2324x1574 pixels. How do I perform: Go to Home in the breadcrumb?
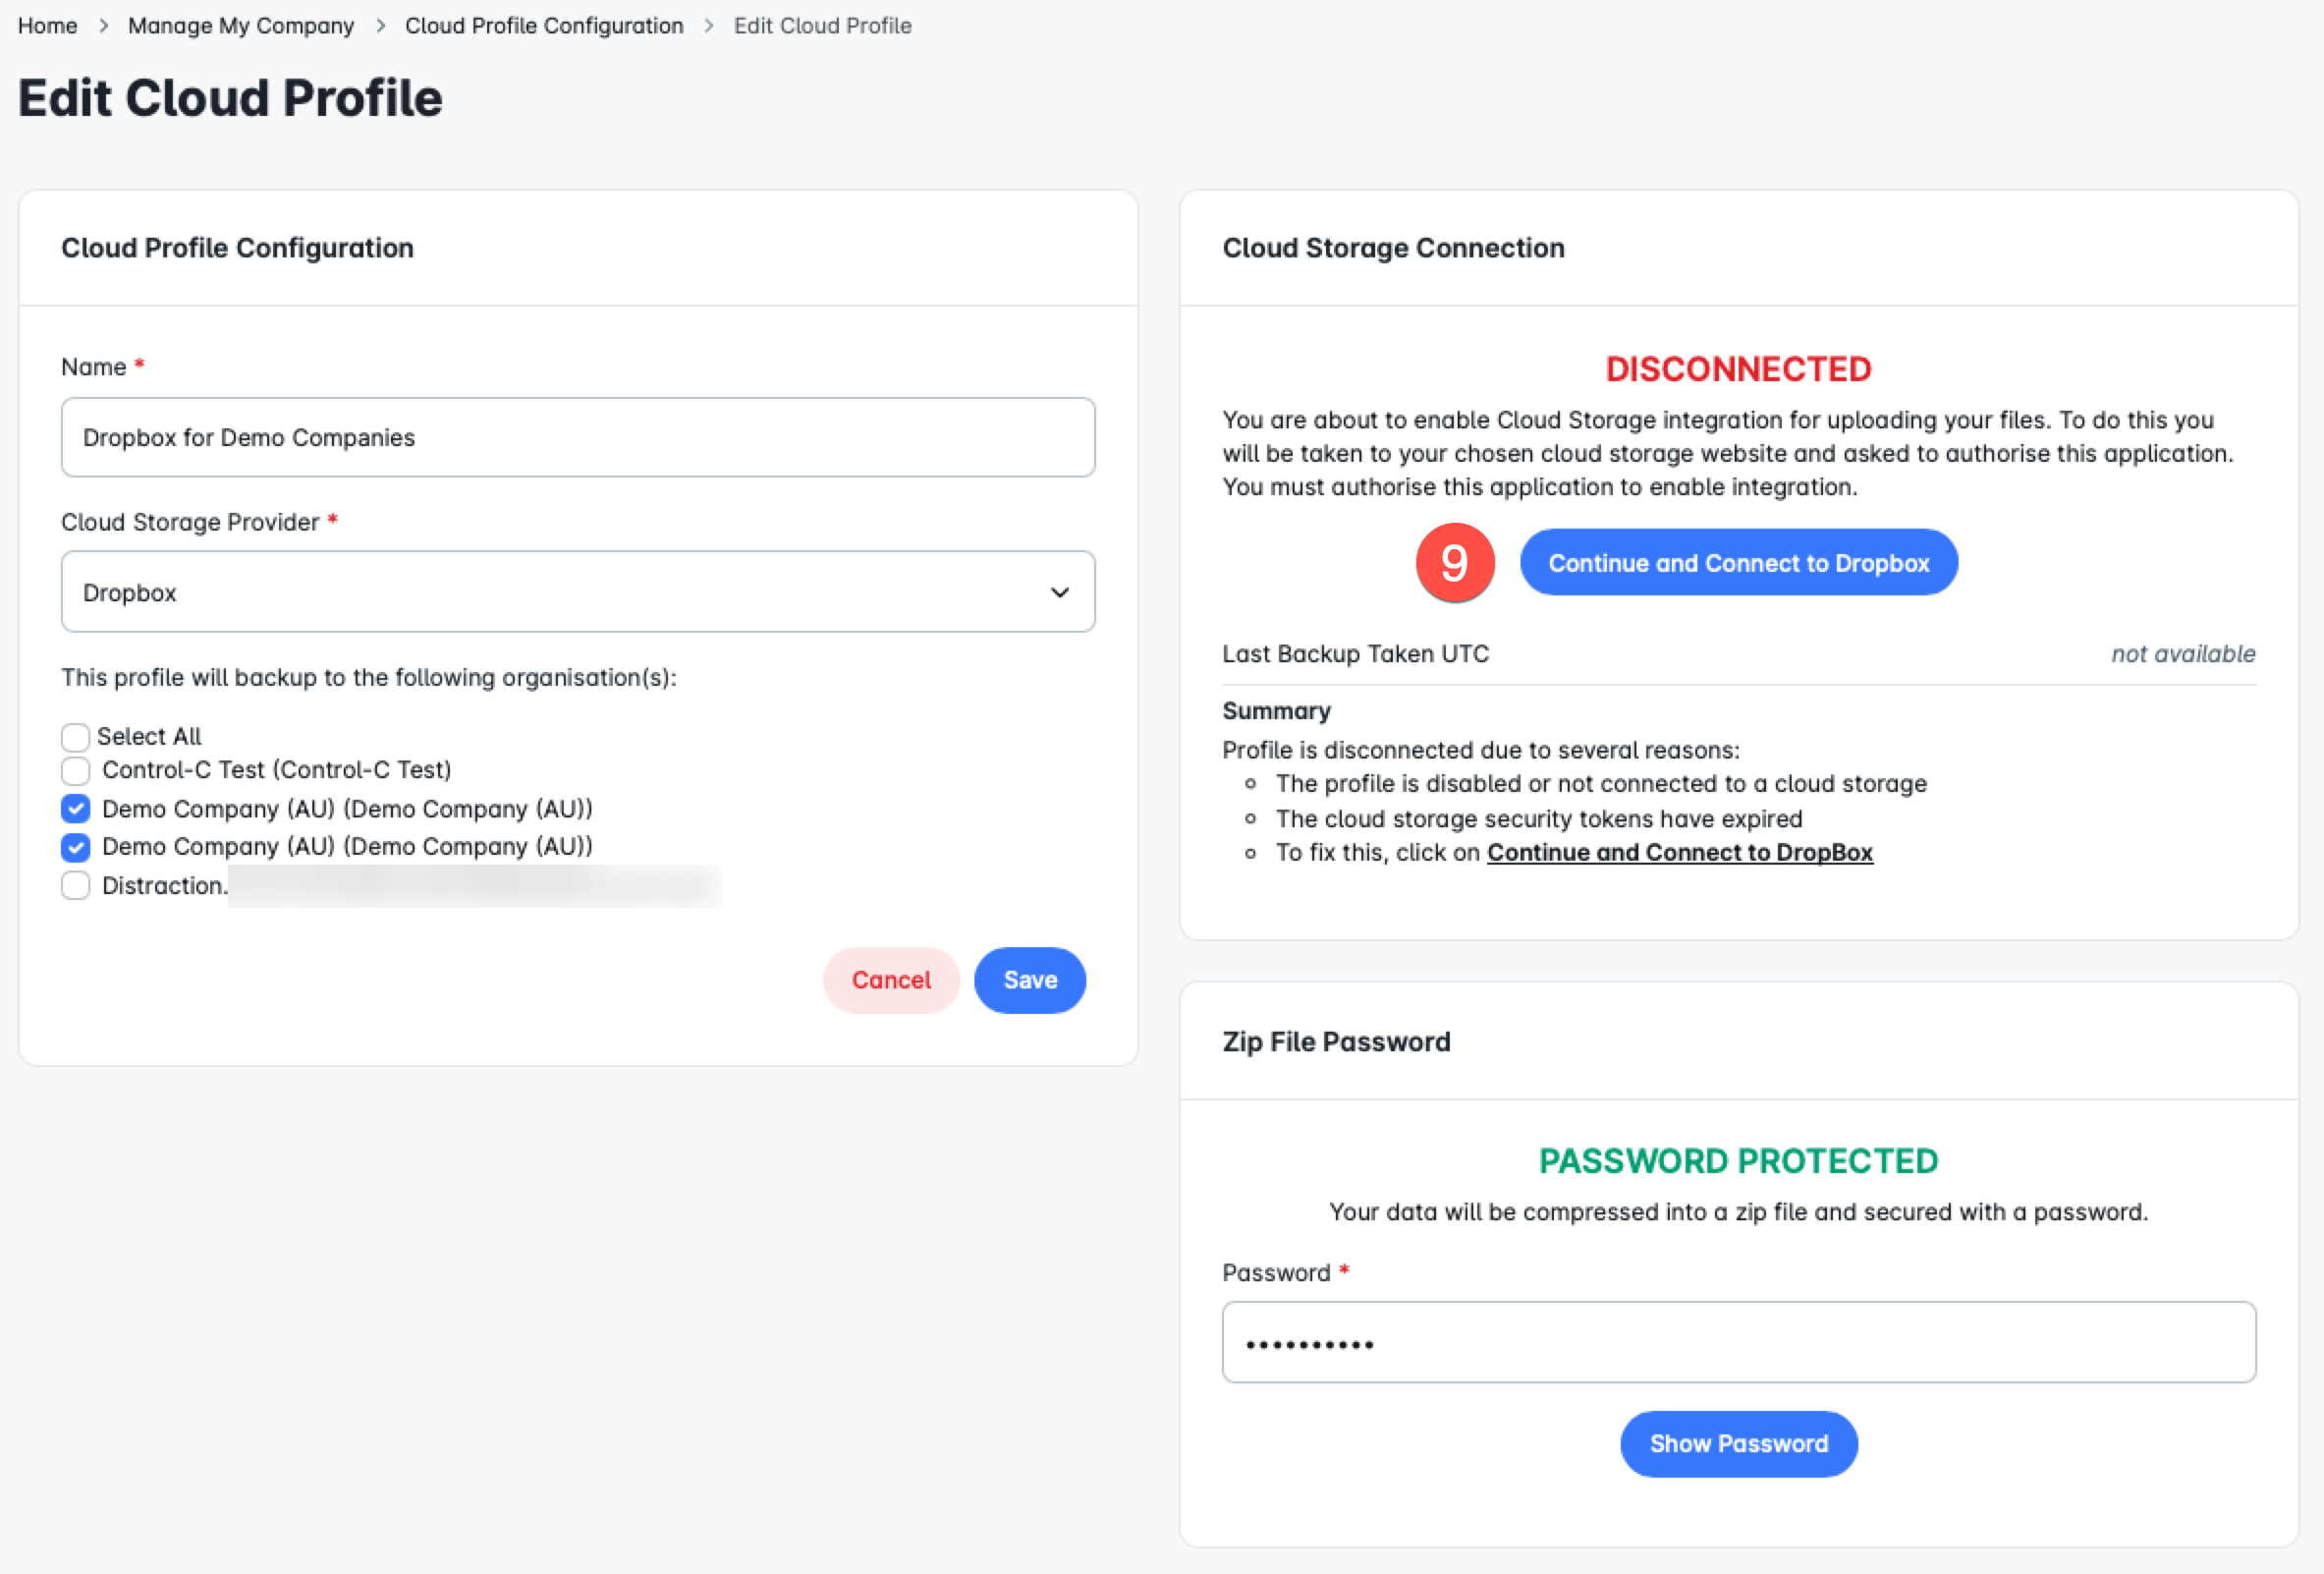[47, 26]
